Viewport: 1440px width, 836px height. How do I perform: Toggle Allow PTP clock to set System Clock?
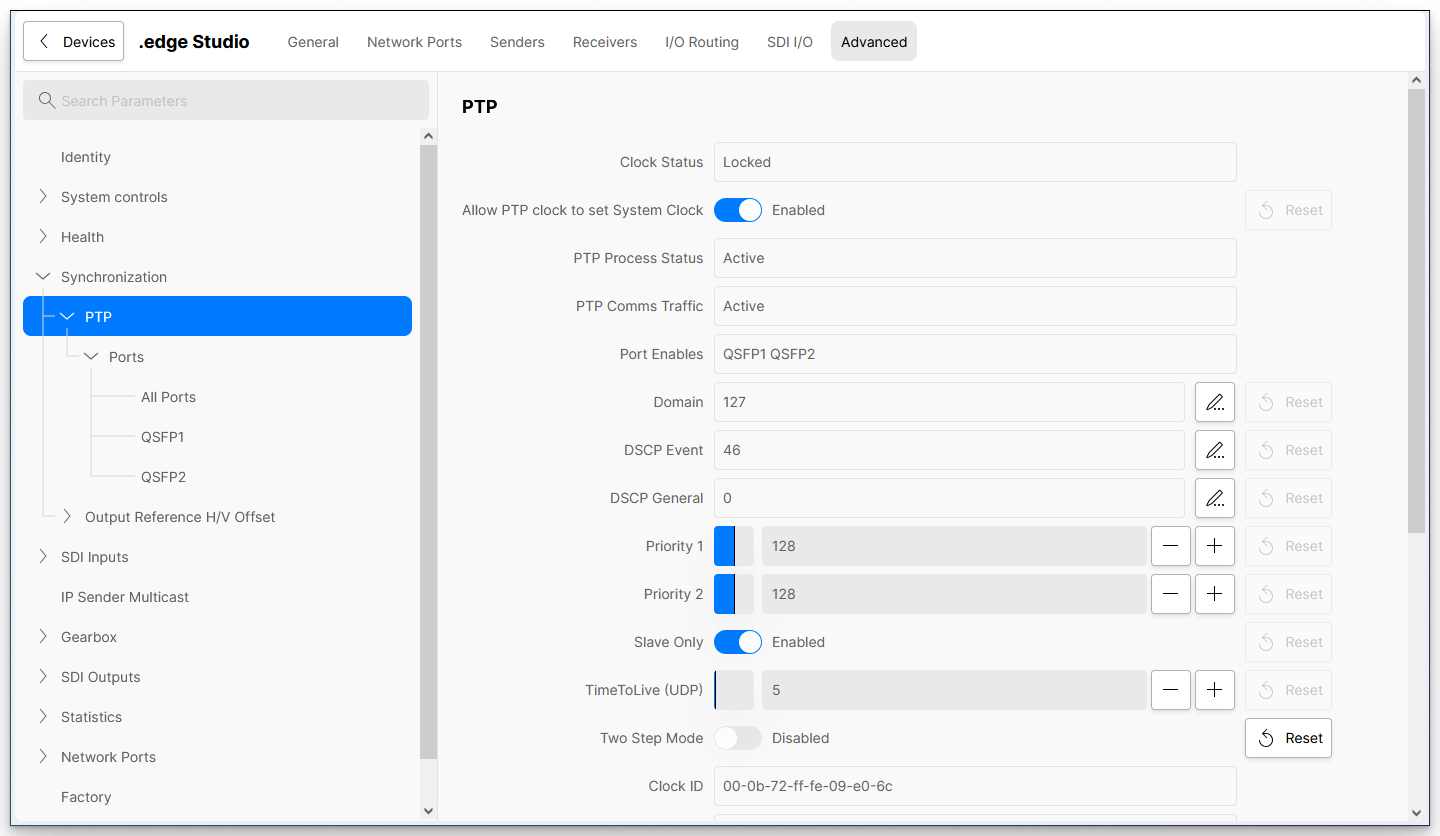(737, 210)
